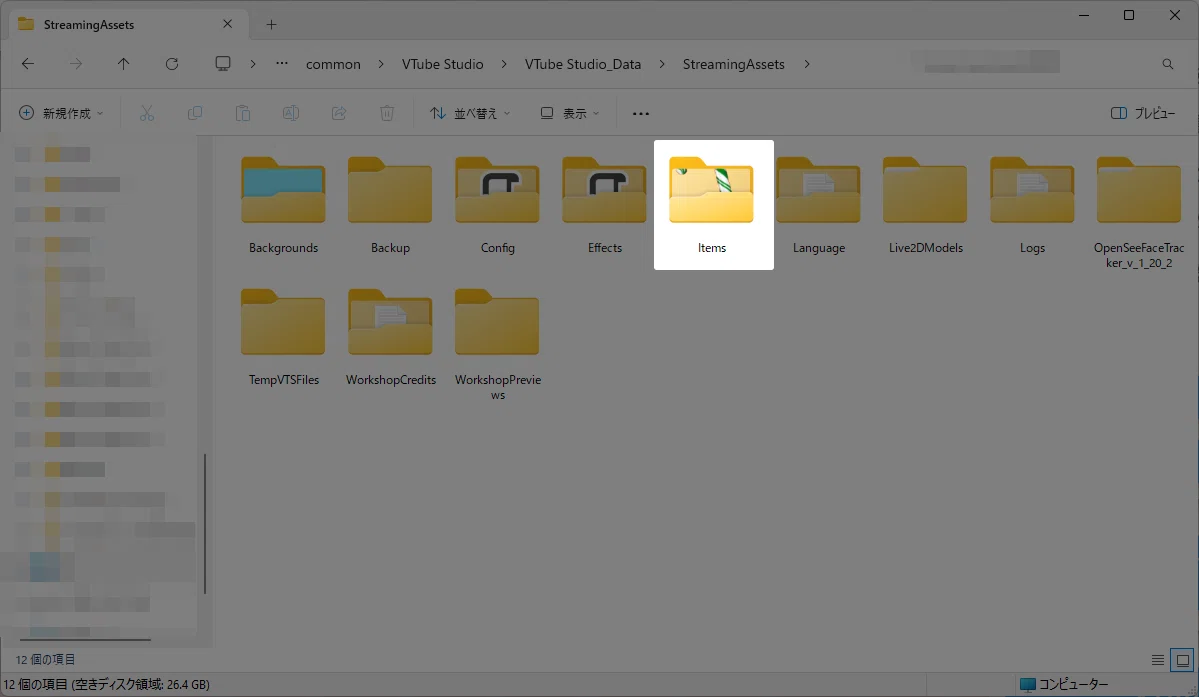The height and width of the screenshot is (697, 1199).
Task: Select the StreamingAssets tab
Action: (x=128, y=24)
